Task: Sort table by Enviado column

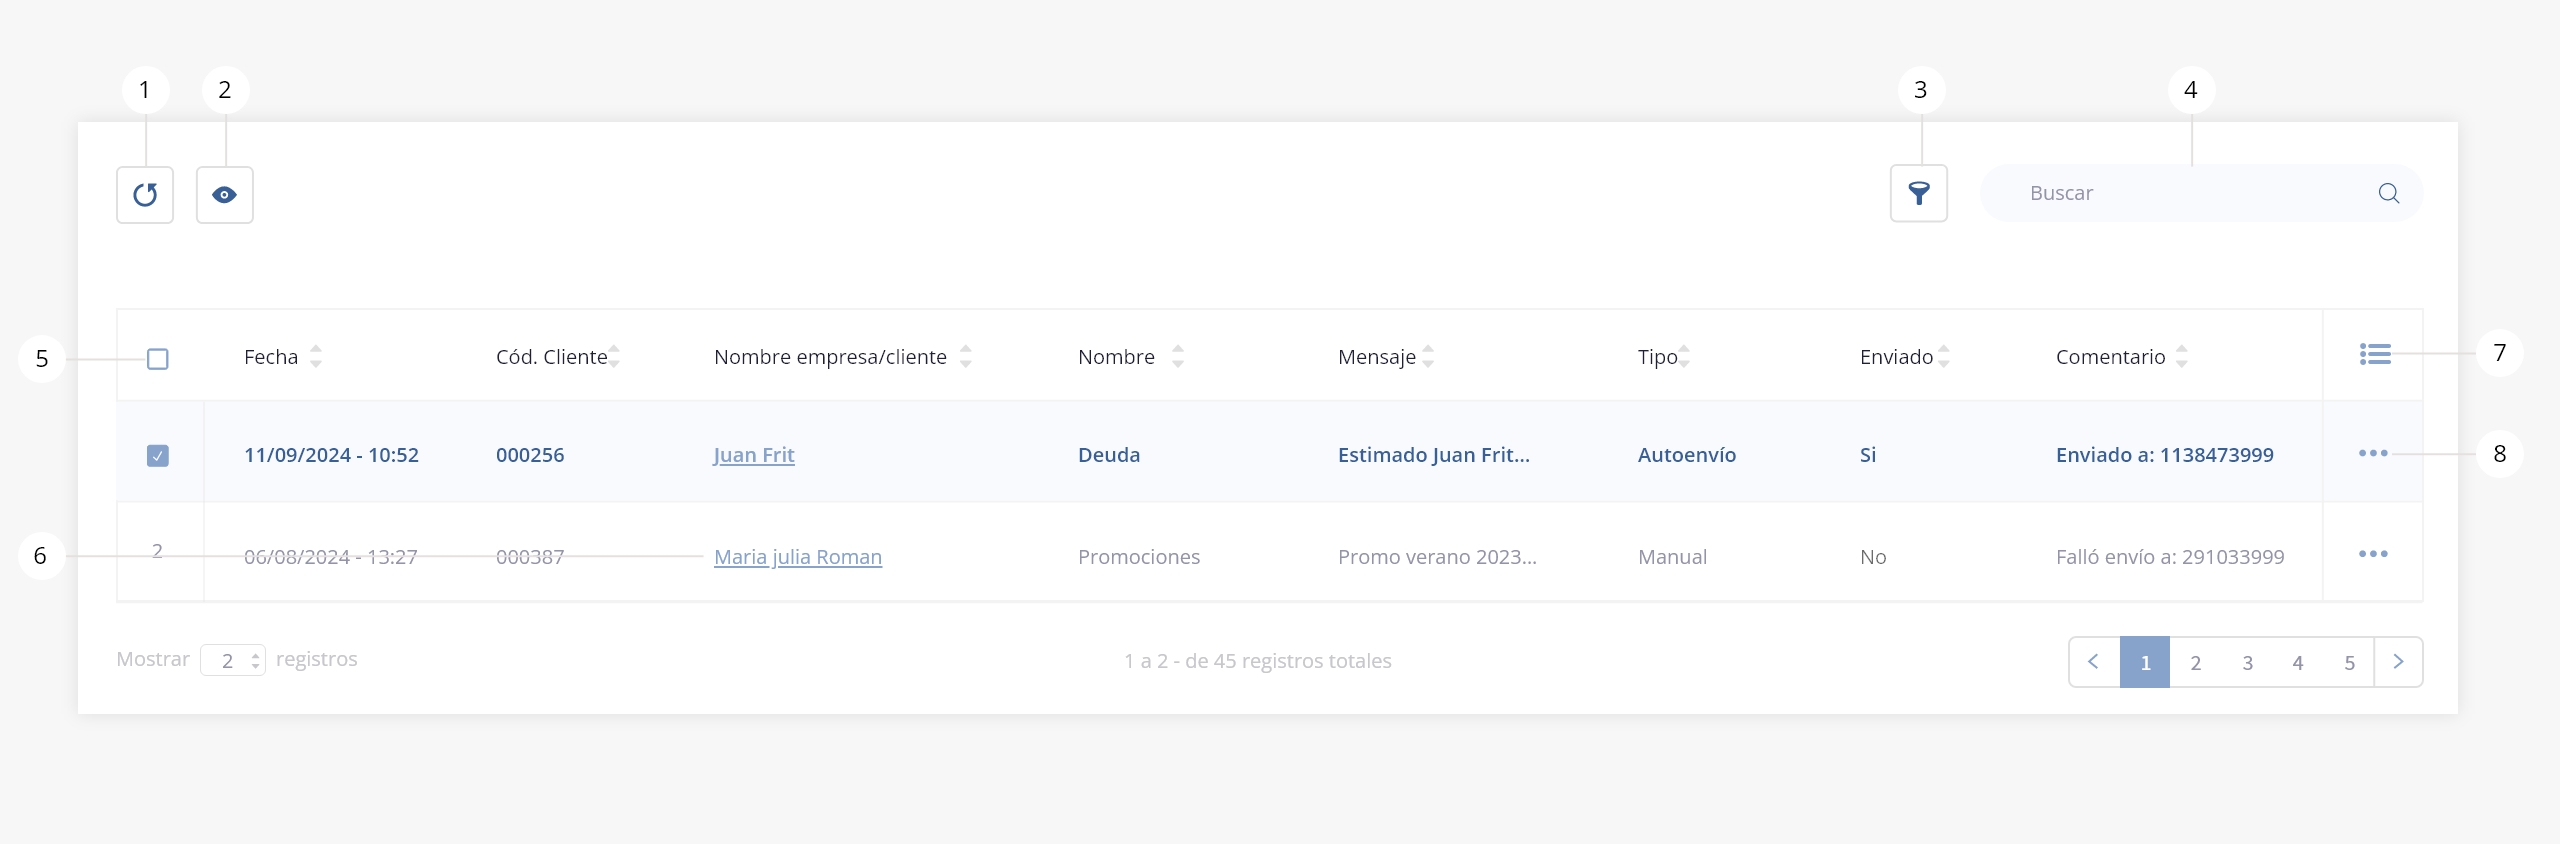Action: click(1943, 357)
